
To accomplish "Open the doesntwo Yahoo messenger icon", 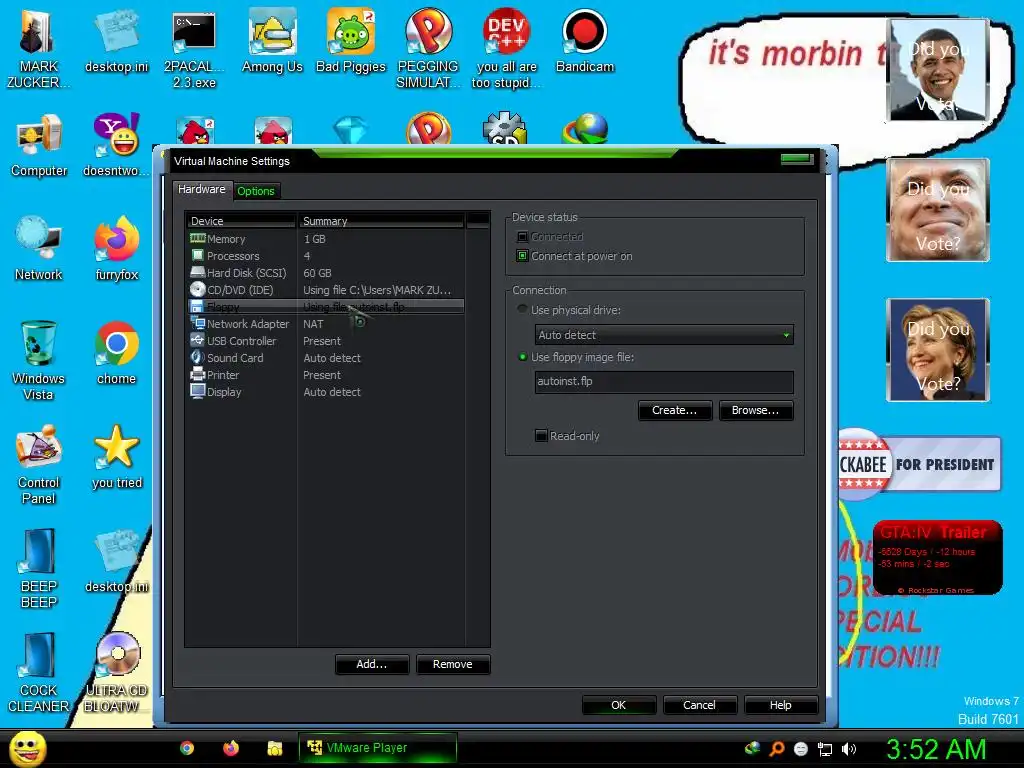I will [116, 146].
